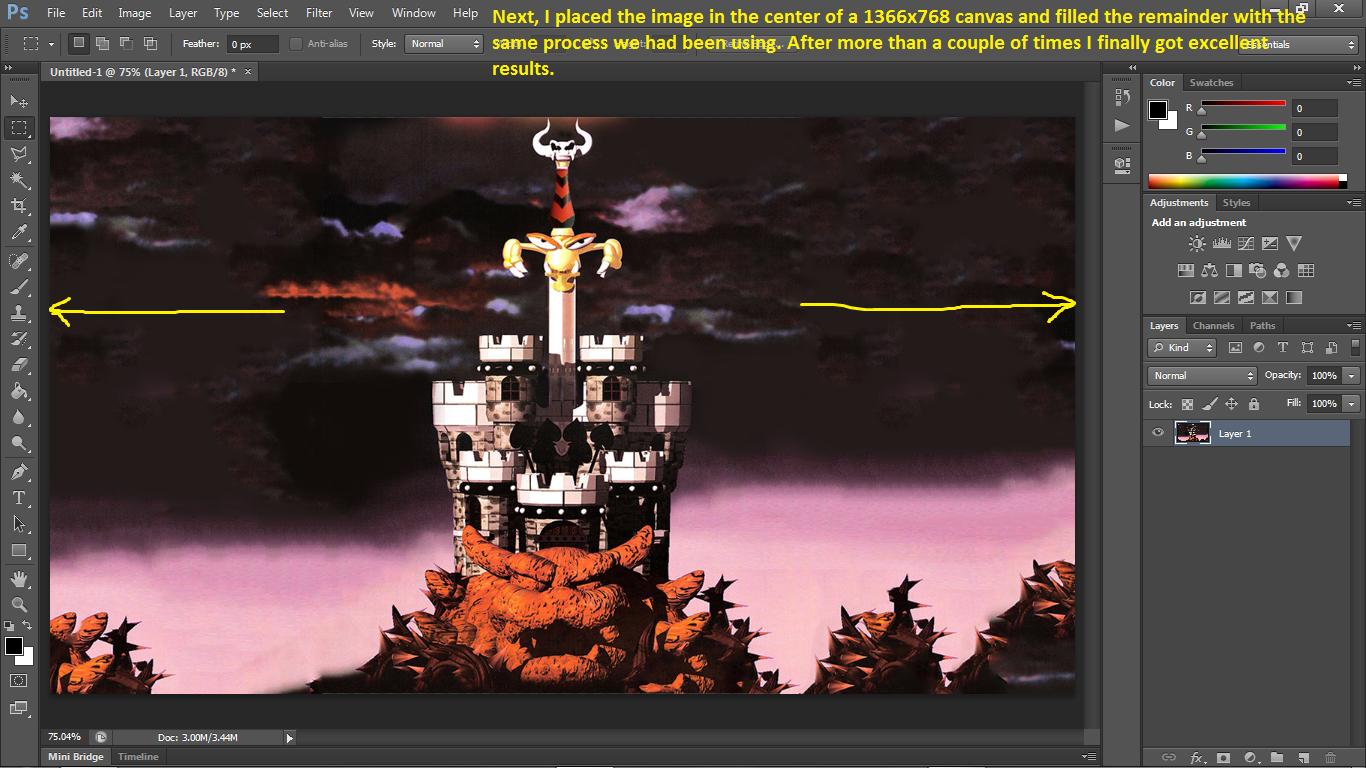The image size is (1366, 768).
Task: Switch to the Channels tab
Action: [x=1213, y=326]
